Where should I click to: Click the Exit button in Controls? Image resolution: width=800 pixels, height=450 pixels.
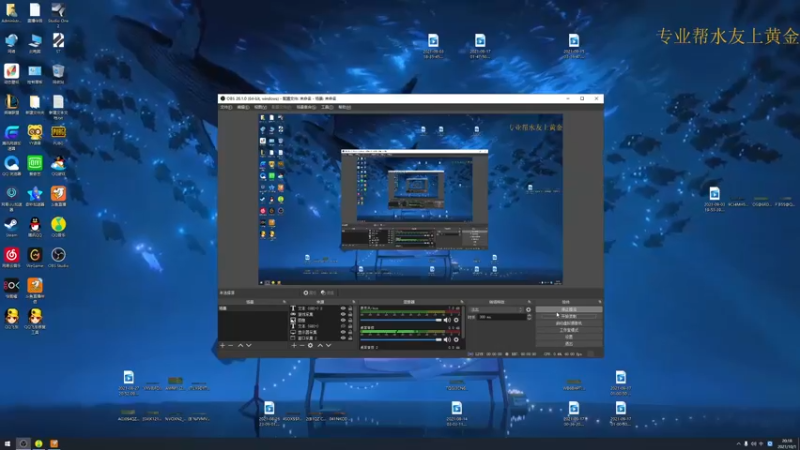click(x=568, y=344)
